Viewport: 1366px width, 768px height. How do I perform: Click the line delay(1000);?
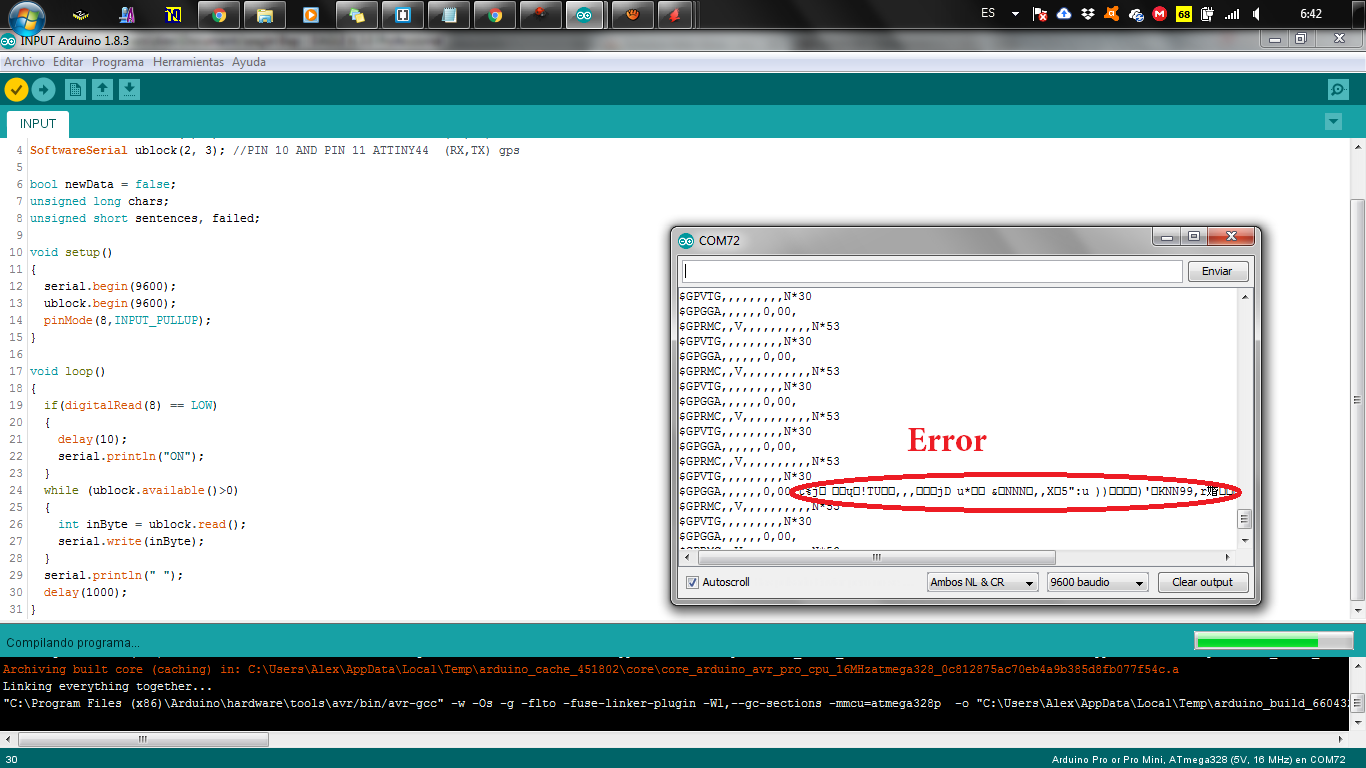coord(85,592)
